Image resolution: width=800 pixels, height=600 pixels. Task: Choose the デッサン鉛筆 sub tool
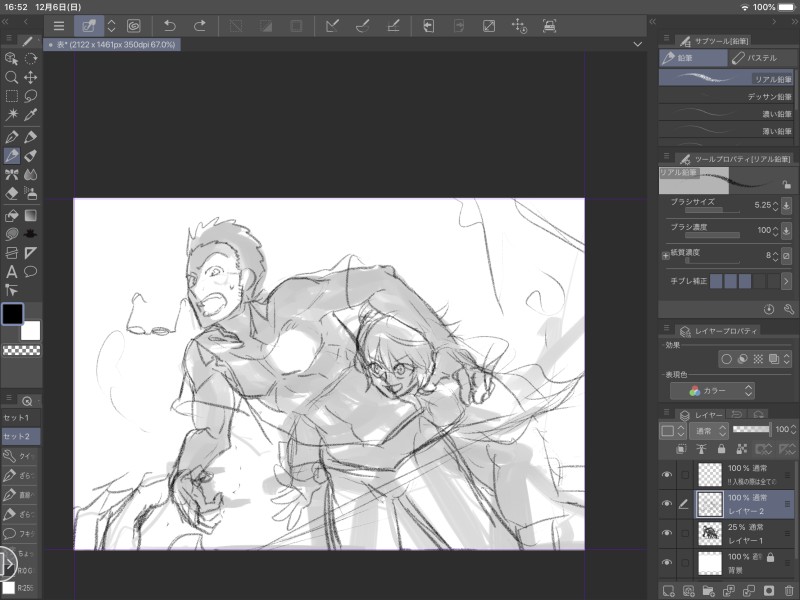726,96
